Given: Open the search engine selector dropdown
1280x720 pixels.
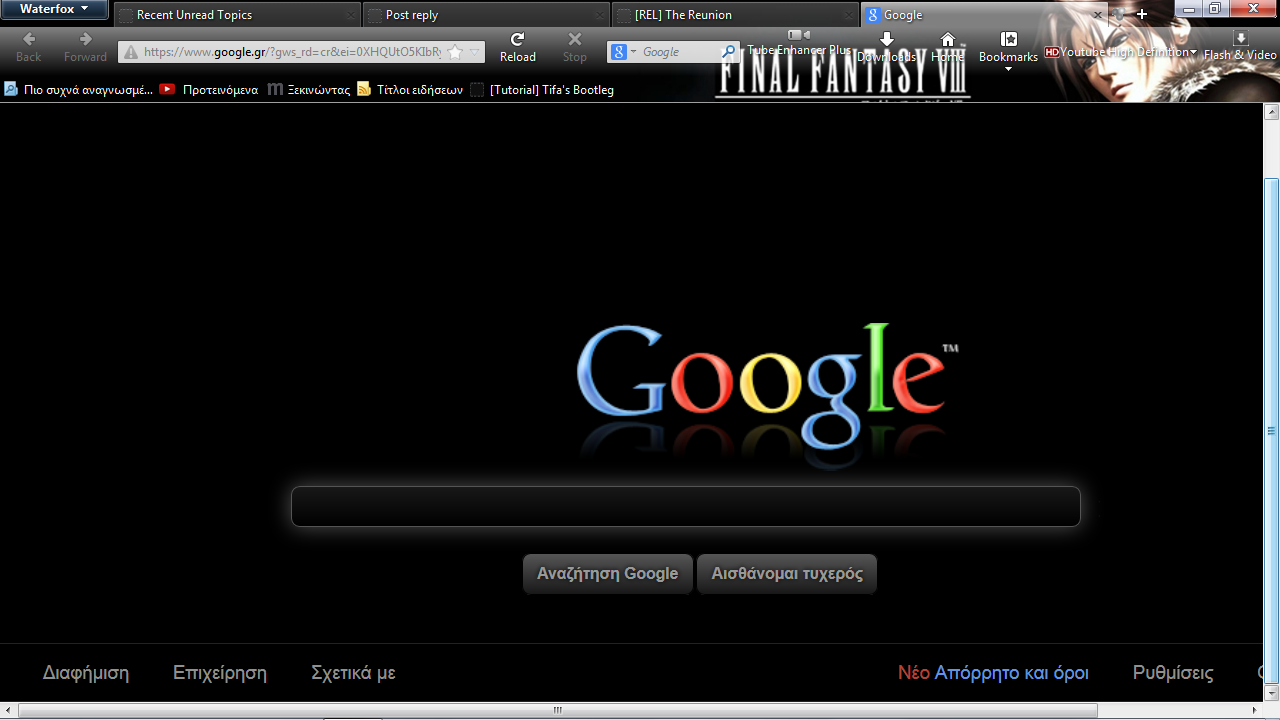Looking at the screenshot, I should [x=624, y=52].
